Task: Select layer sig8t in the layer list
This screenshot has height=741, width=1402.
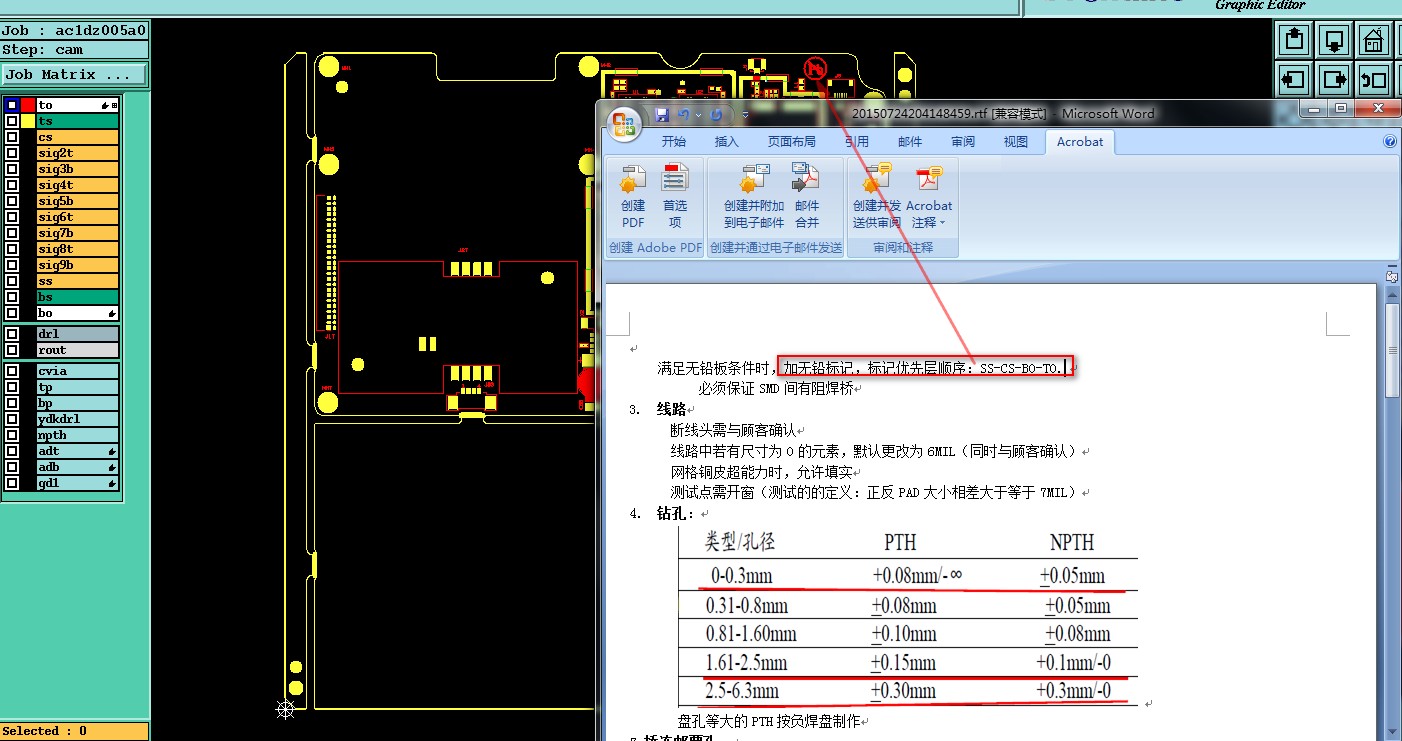Action: [x=78, y=249]
